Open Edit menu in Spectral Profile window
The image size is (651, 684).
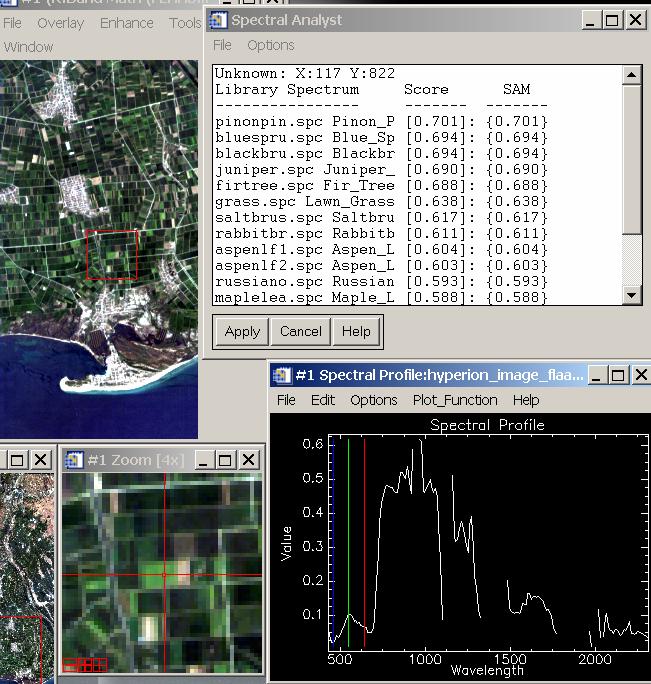pos(323,400)
